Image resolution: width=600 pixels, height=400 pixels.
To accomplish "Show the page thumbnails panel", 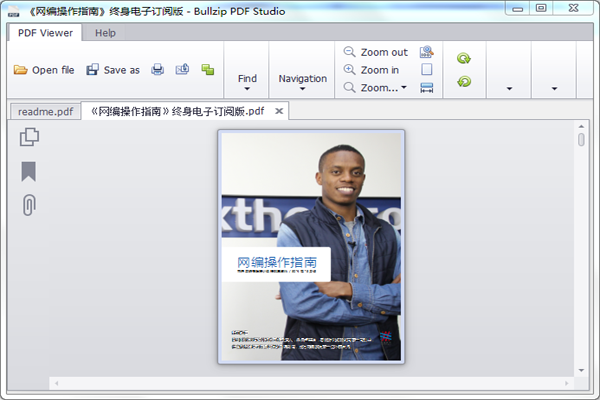I will [x=29, y=137].
